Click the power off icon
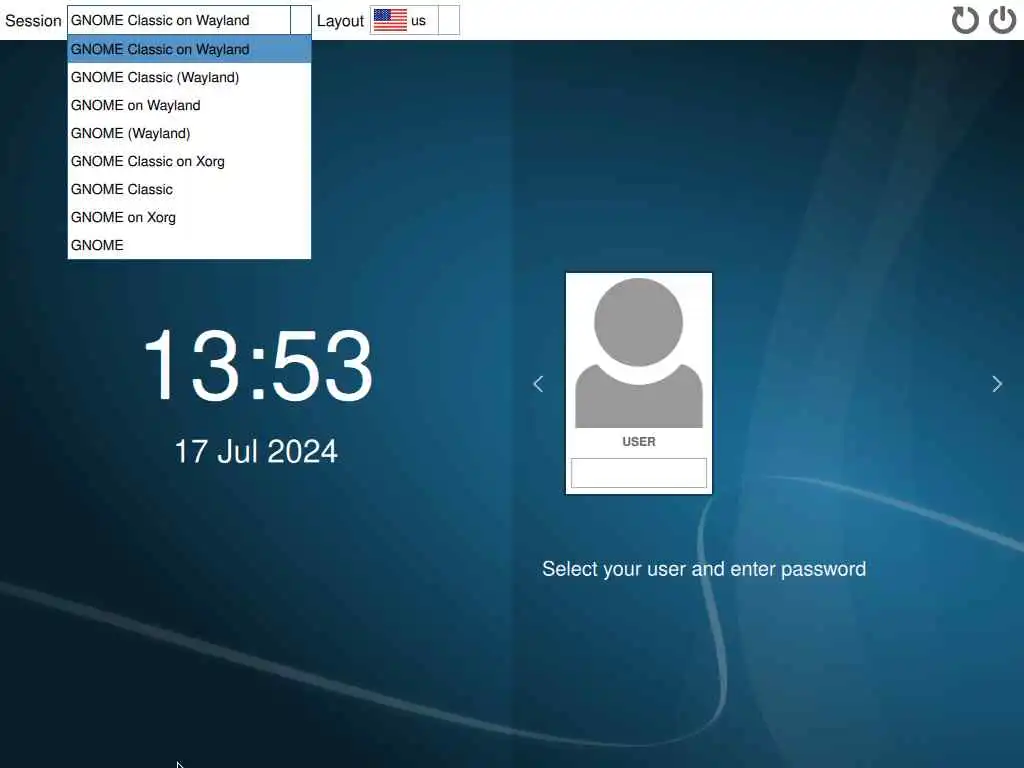This screenshot has height=768, width=1024. pyautogui.click(x=1002, y=20)
